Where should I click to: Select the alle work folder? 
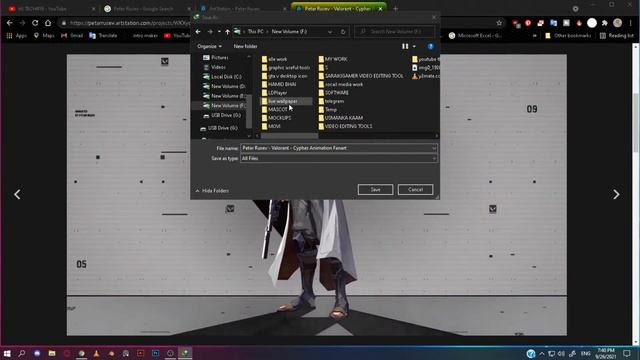click(x=274, y=59)
